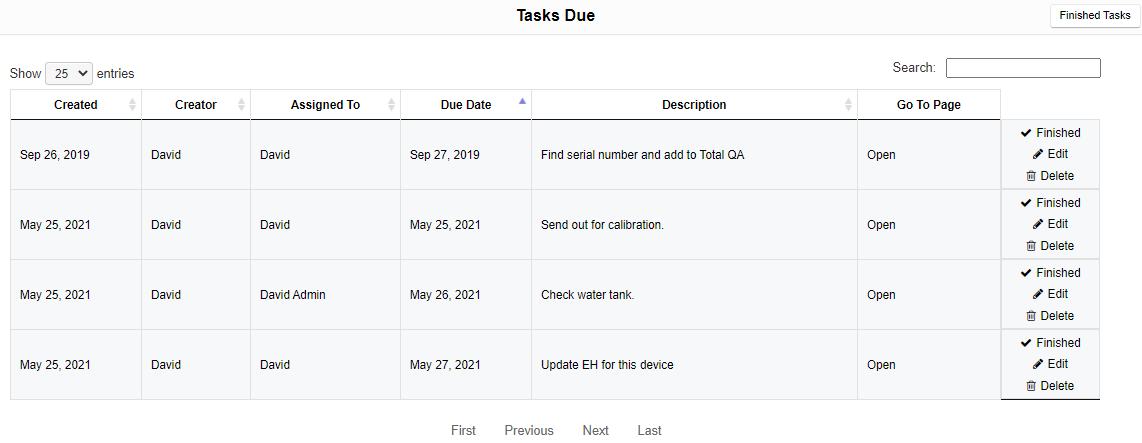Jump to the Last page
1142x443 pixels.
pos(649,430)
